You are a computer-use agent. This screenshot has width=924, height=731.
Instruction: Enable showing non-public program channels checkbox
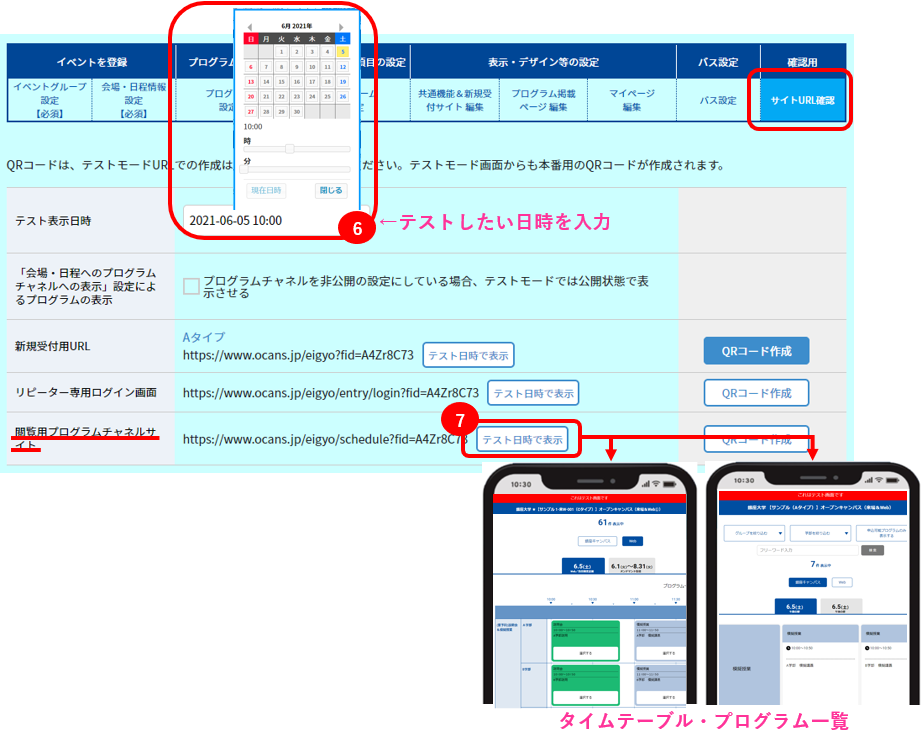click(191, 287)
